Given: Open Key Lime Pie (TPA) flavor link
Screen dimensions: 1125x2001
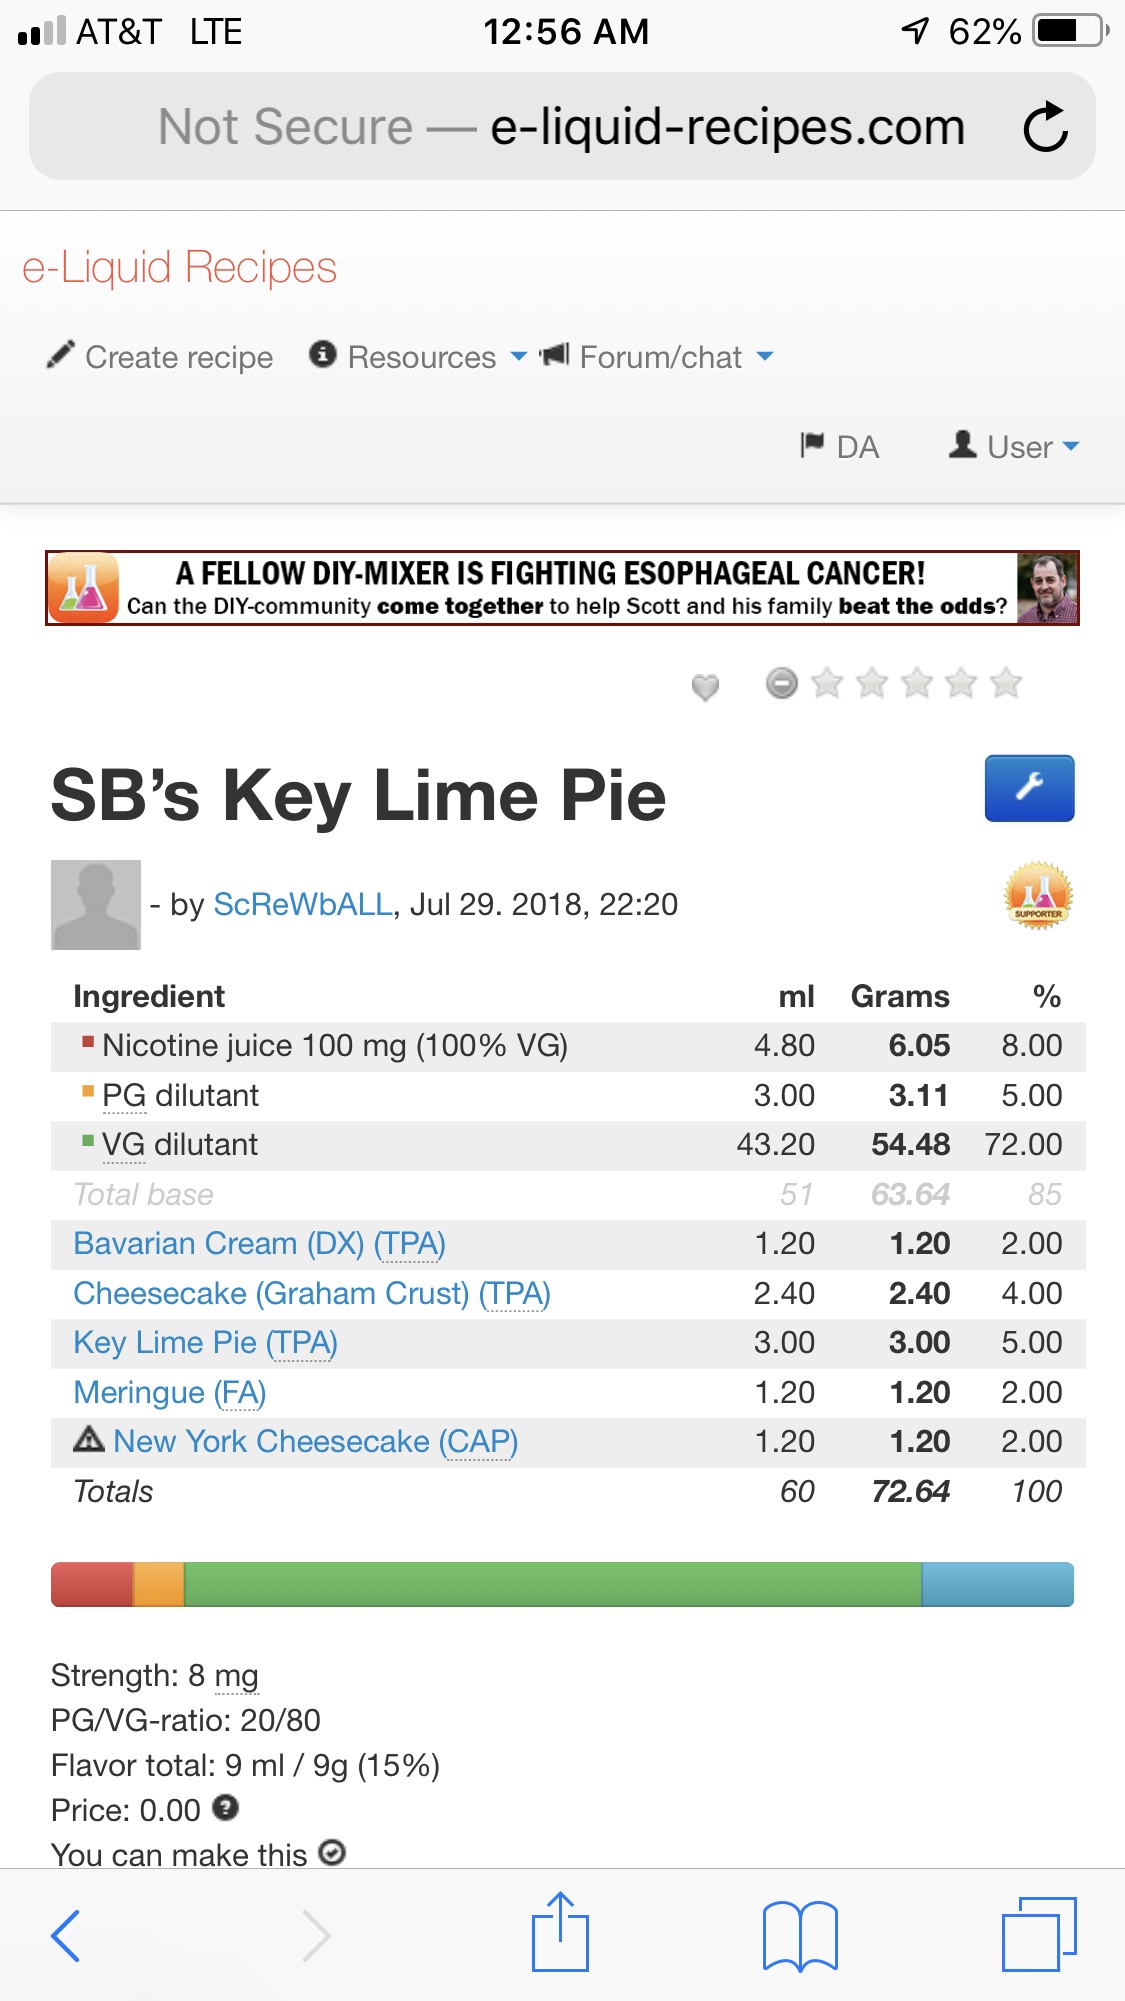Looking at the screenshot, I should (x=205, y=1342).
